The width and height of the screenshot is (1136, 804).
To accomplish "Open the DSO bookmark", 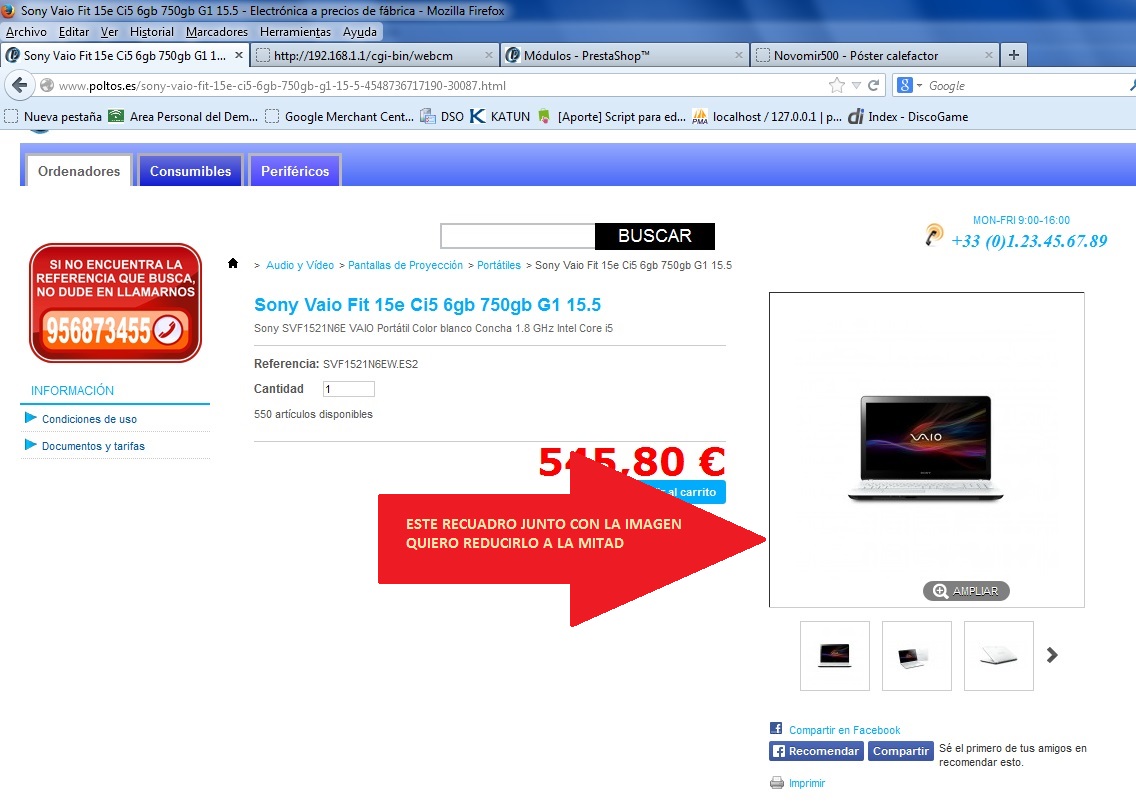I will (x=442, y=117).
